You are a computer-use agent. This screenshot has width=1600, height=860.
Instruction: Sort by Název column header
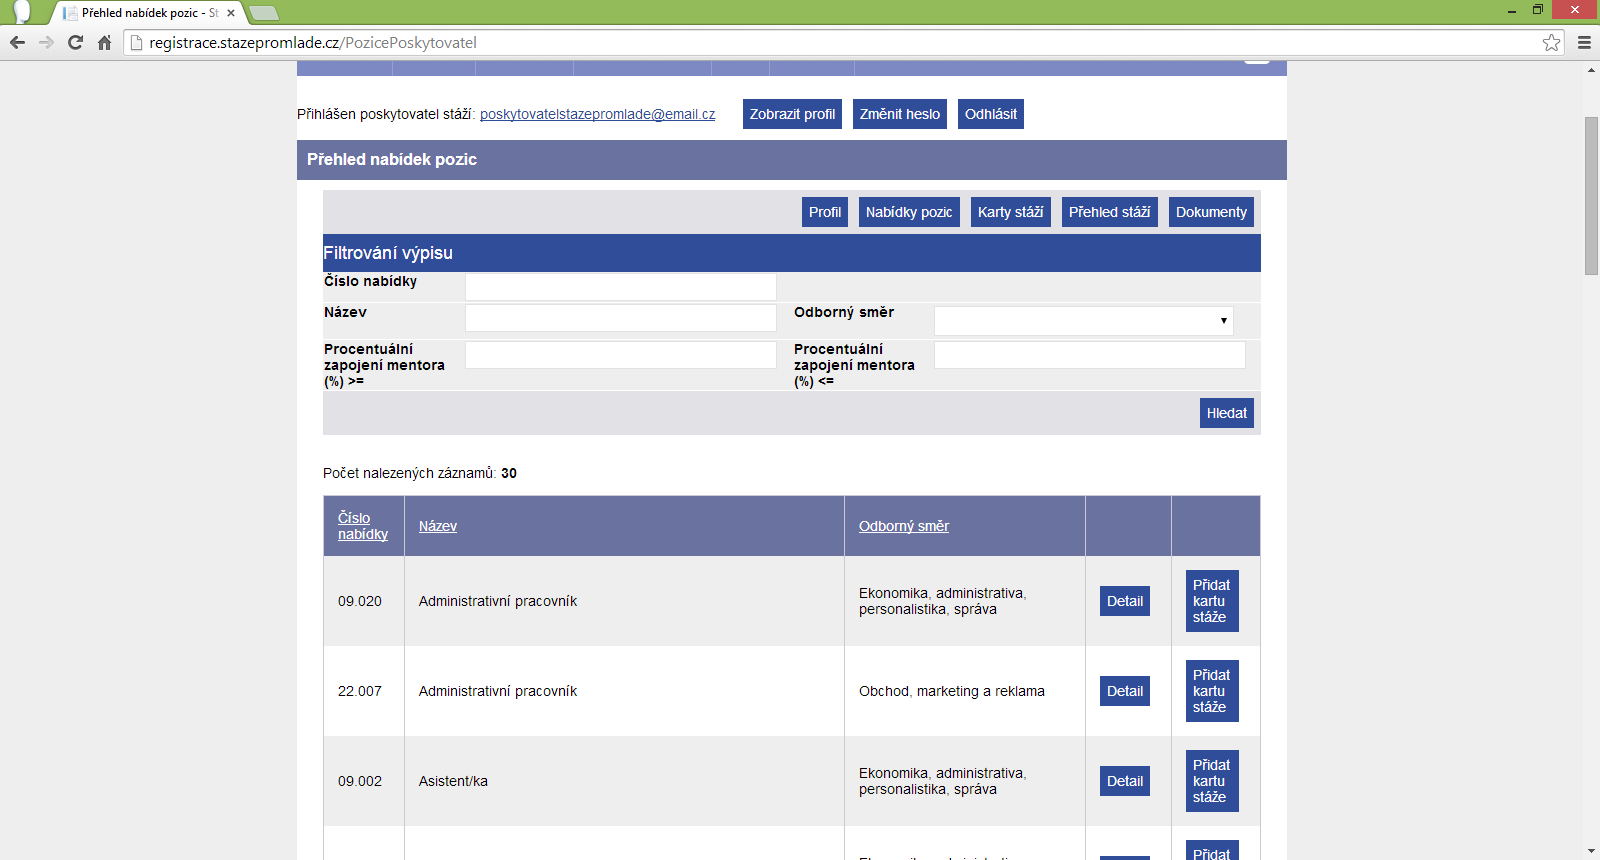pyautogui.click(x=438, y=526)
